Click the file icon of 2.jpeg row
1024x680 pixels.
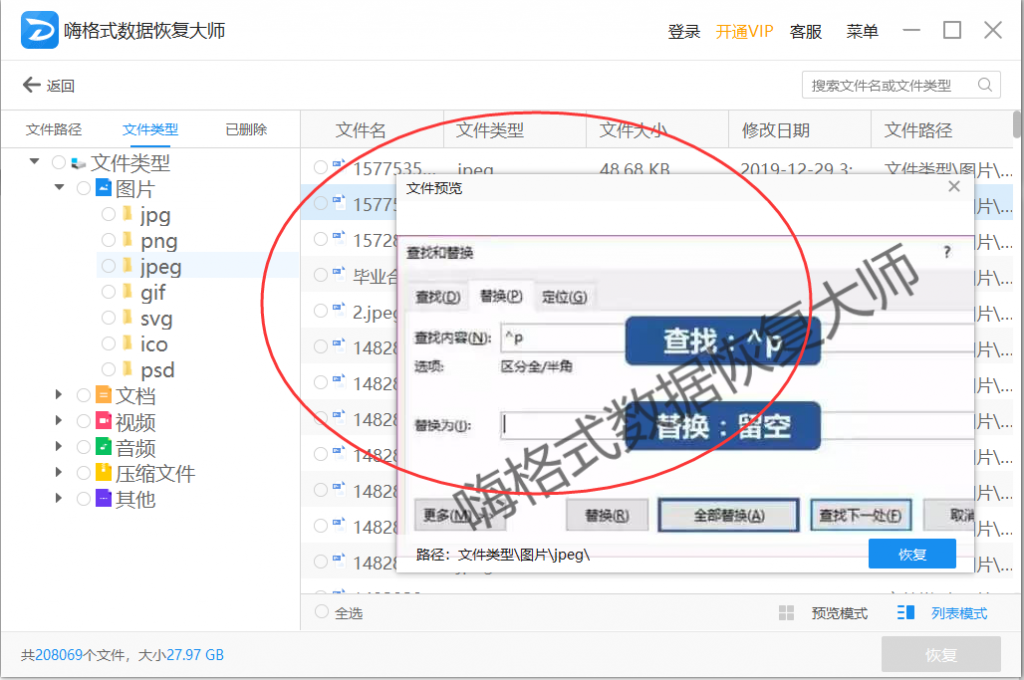point(338,310)
